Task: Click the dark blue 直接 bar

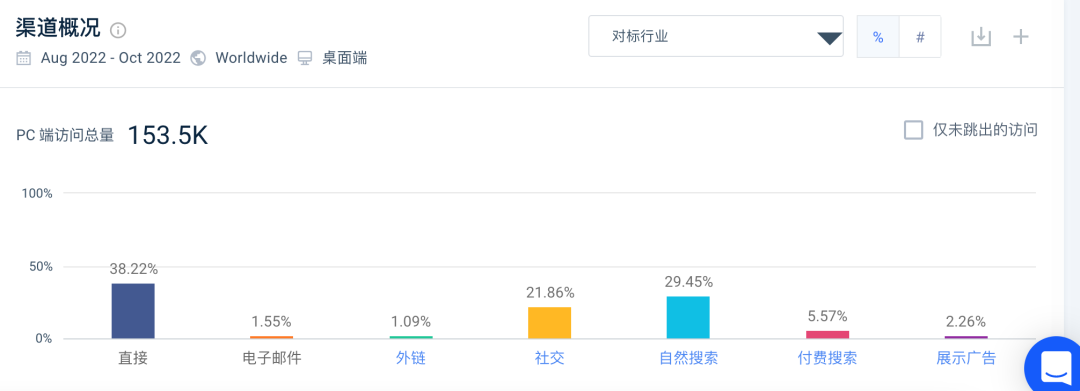Action: point(133,311)
